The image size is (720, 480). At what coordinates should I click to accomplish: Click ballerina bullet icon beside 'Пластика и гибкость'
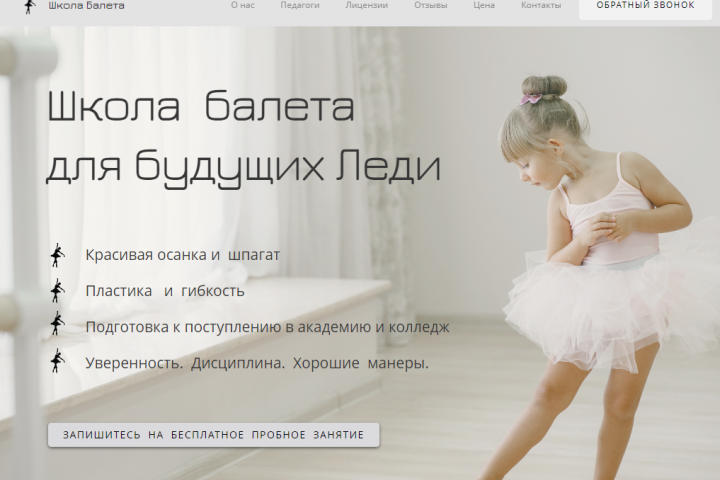pyautogui.click(x=57, y=291)
